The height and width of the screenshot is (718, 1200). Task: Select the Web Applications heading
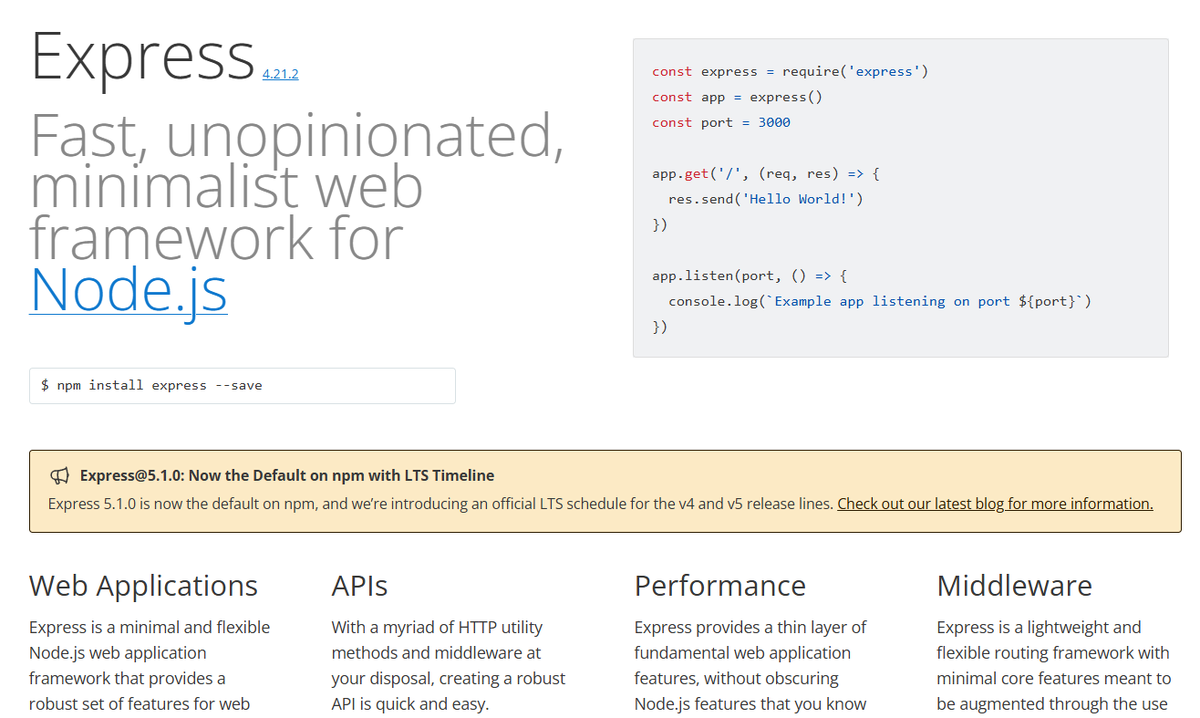[143, 586]
